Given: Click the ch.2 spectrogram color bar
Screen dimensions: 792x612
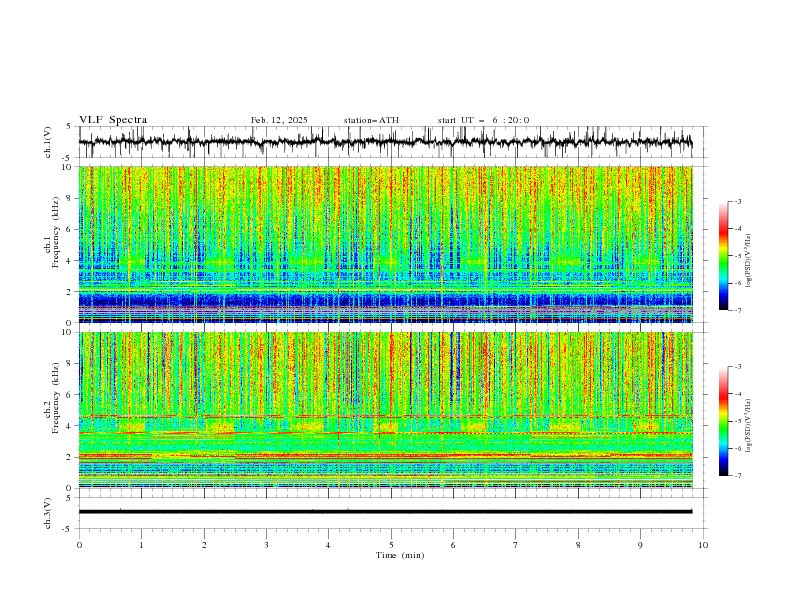Looking at the screenshot, I should point(724,421).
